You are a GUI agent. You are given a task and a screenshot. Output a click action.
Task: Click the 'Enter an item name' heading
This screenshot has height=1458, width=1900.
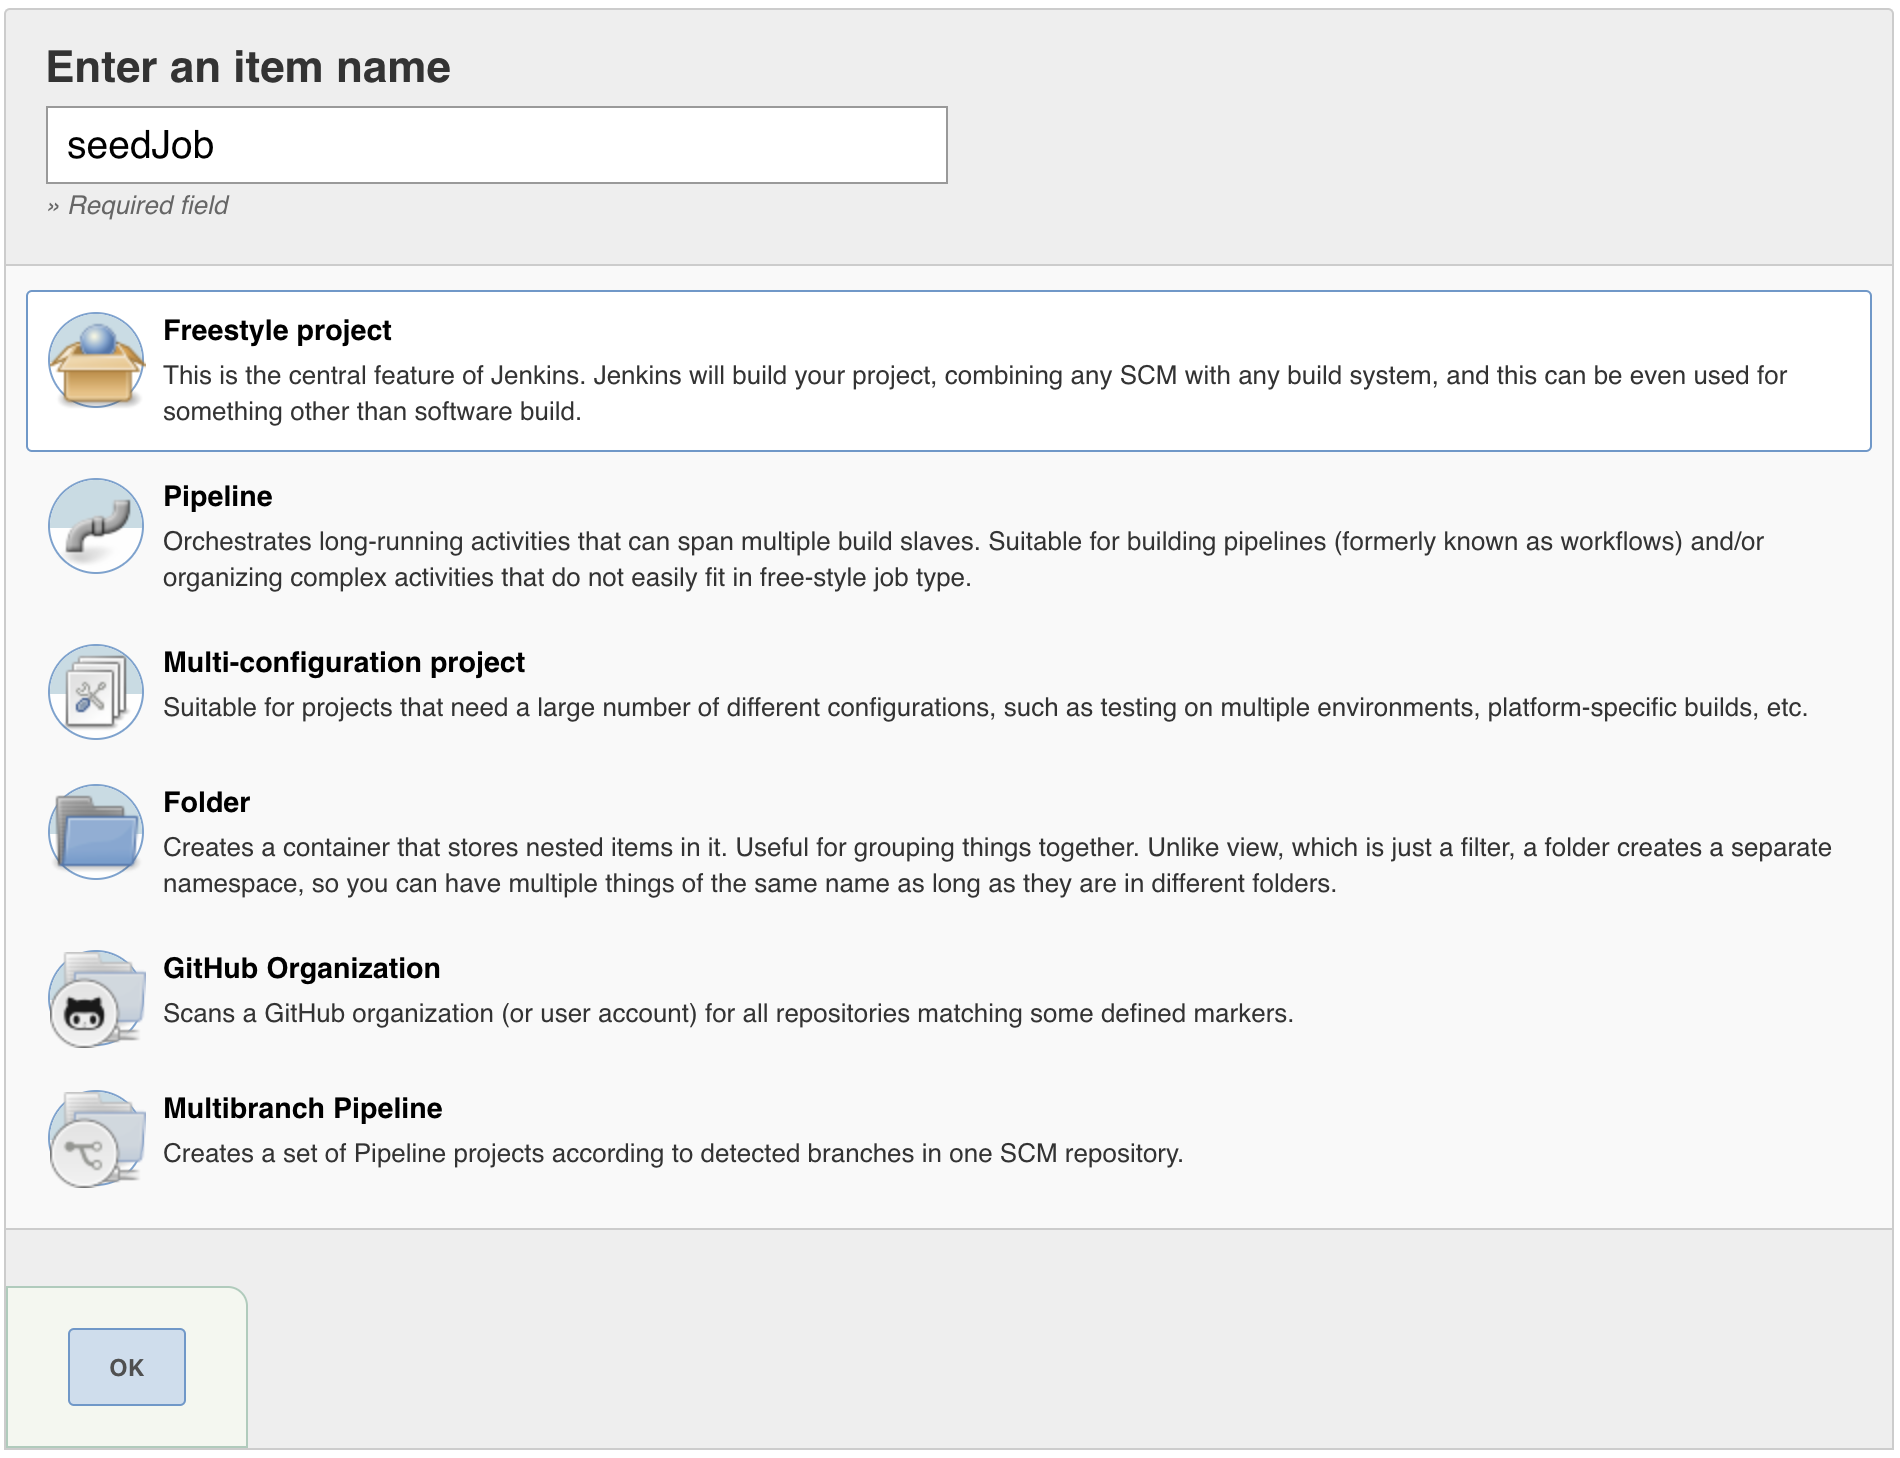tap(248, 67)
